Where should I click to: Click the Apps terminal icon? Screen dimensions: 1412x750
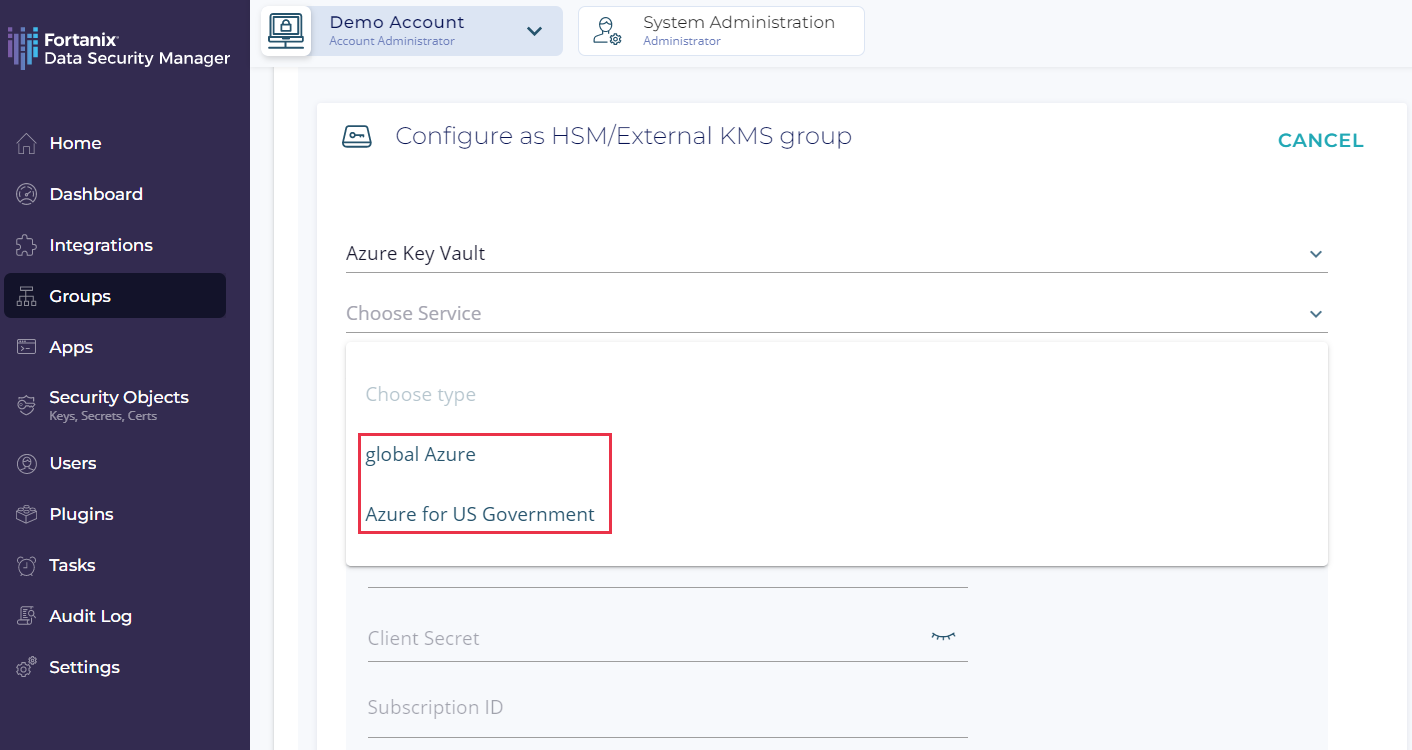click(x=27, y=347)
